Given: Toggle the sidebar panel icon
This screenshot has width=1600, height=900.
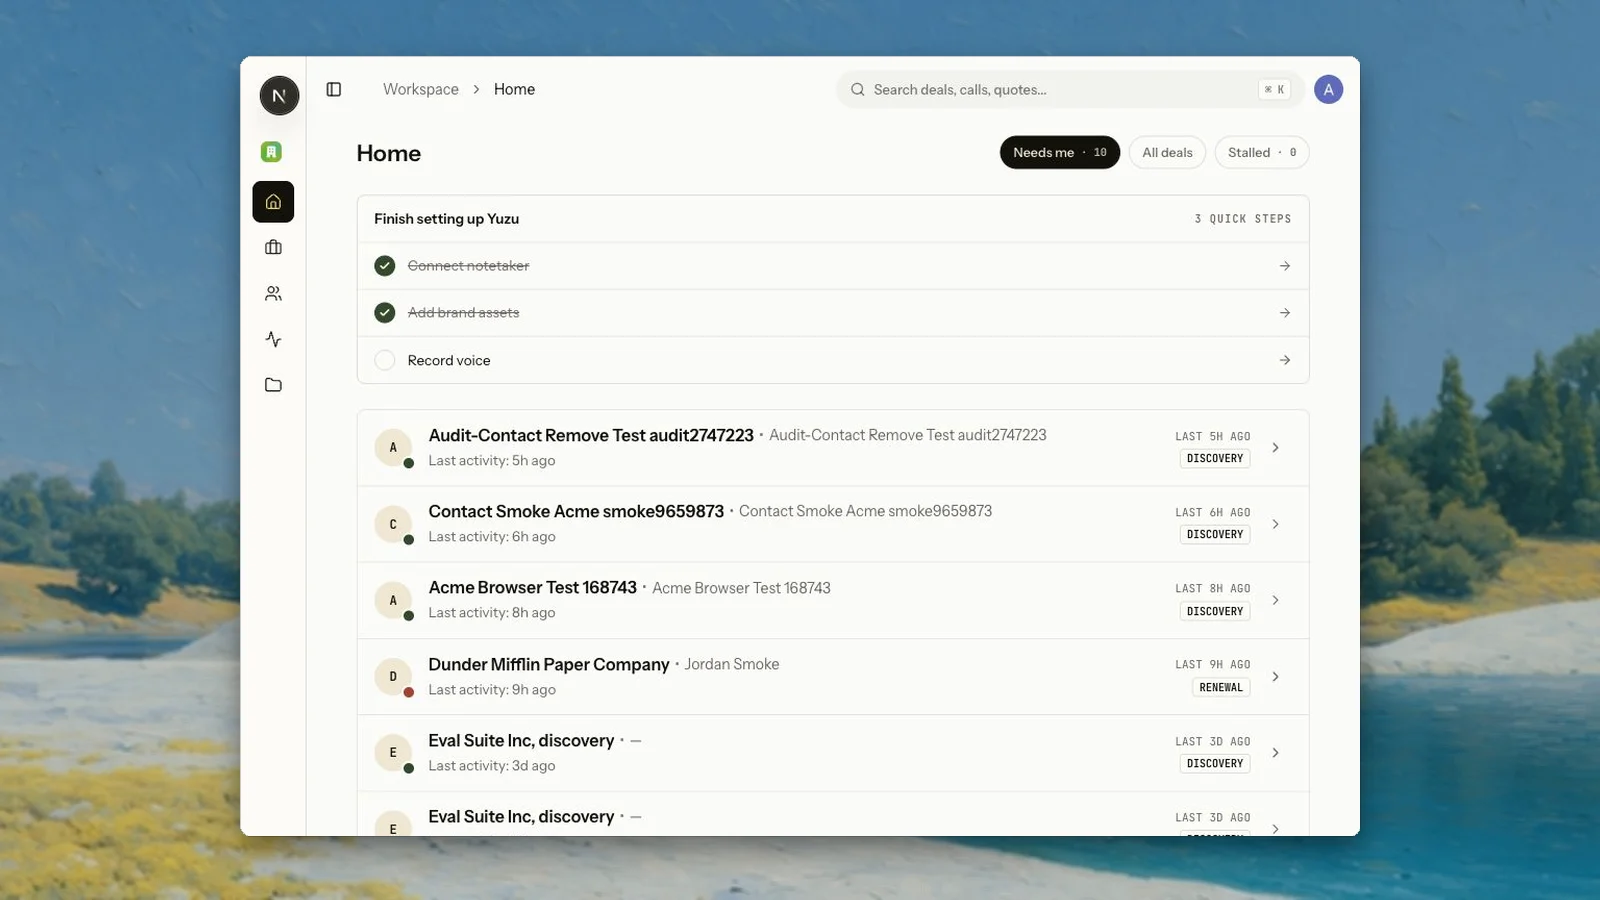Looking at the screenshot, I should pos(334,89).
